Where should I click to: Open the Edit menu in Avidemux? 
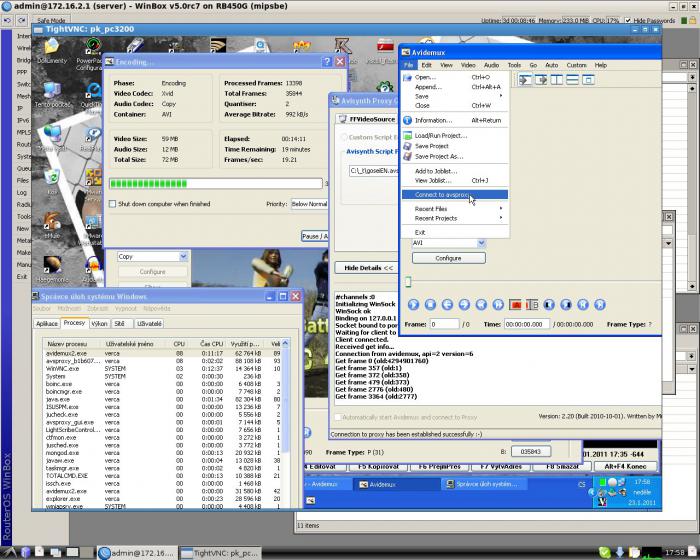pos(427,65)
